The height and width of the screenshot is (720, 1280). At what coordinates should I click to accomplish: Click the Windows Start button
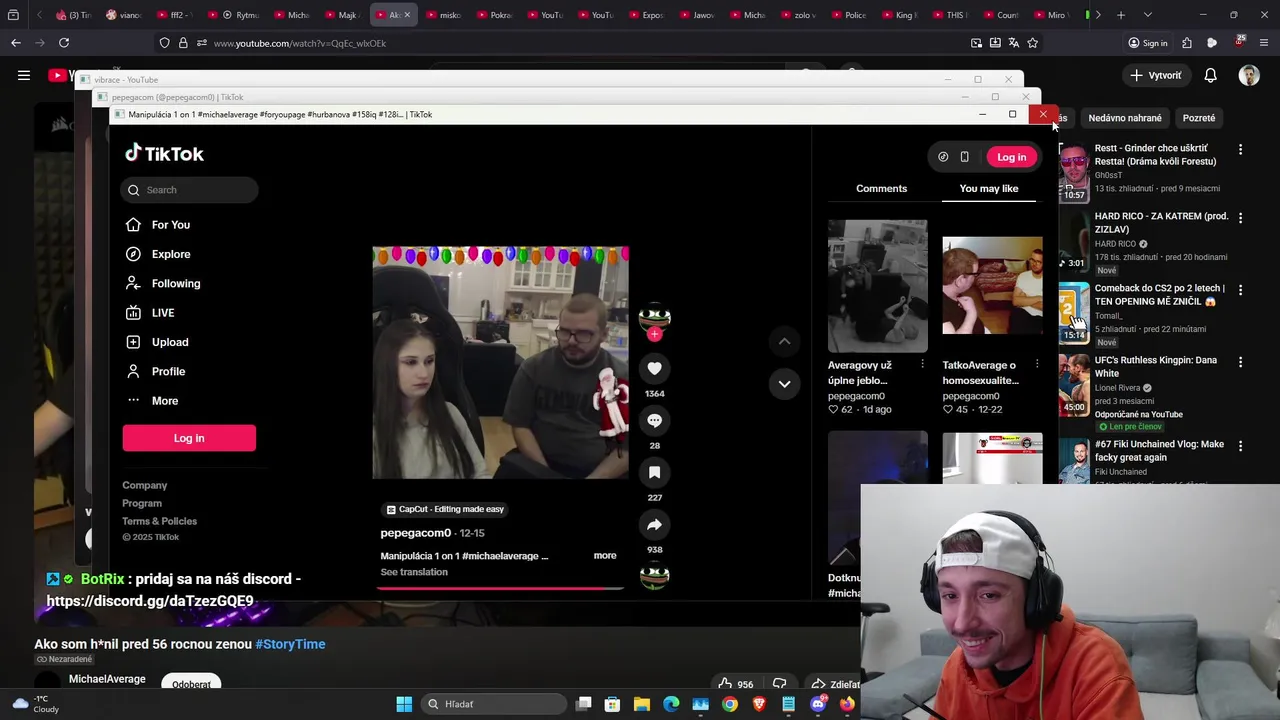404,704
